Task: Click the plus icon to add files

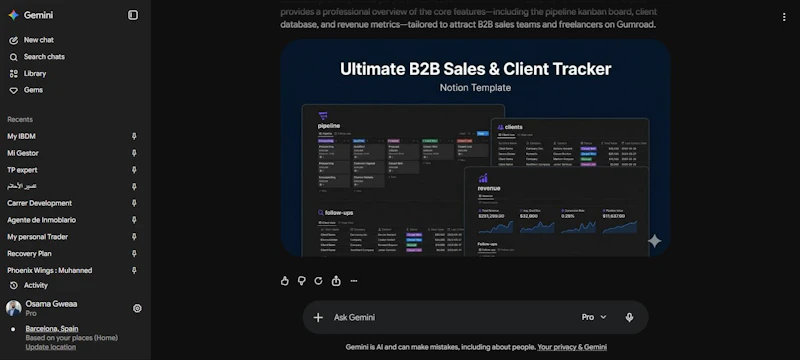Action: (318, 317)
